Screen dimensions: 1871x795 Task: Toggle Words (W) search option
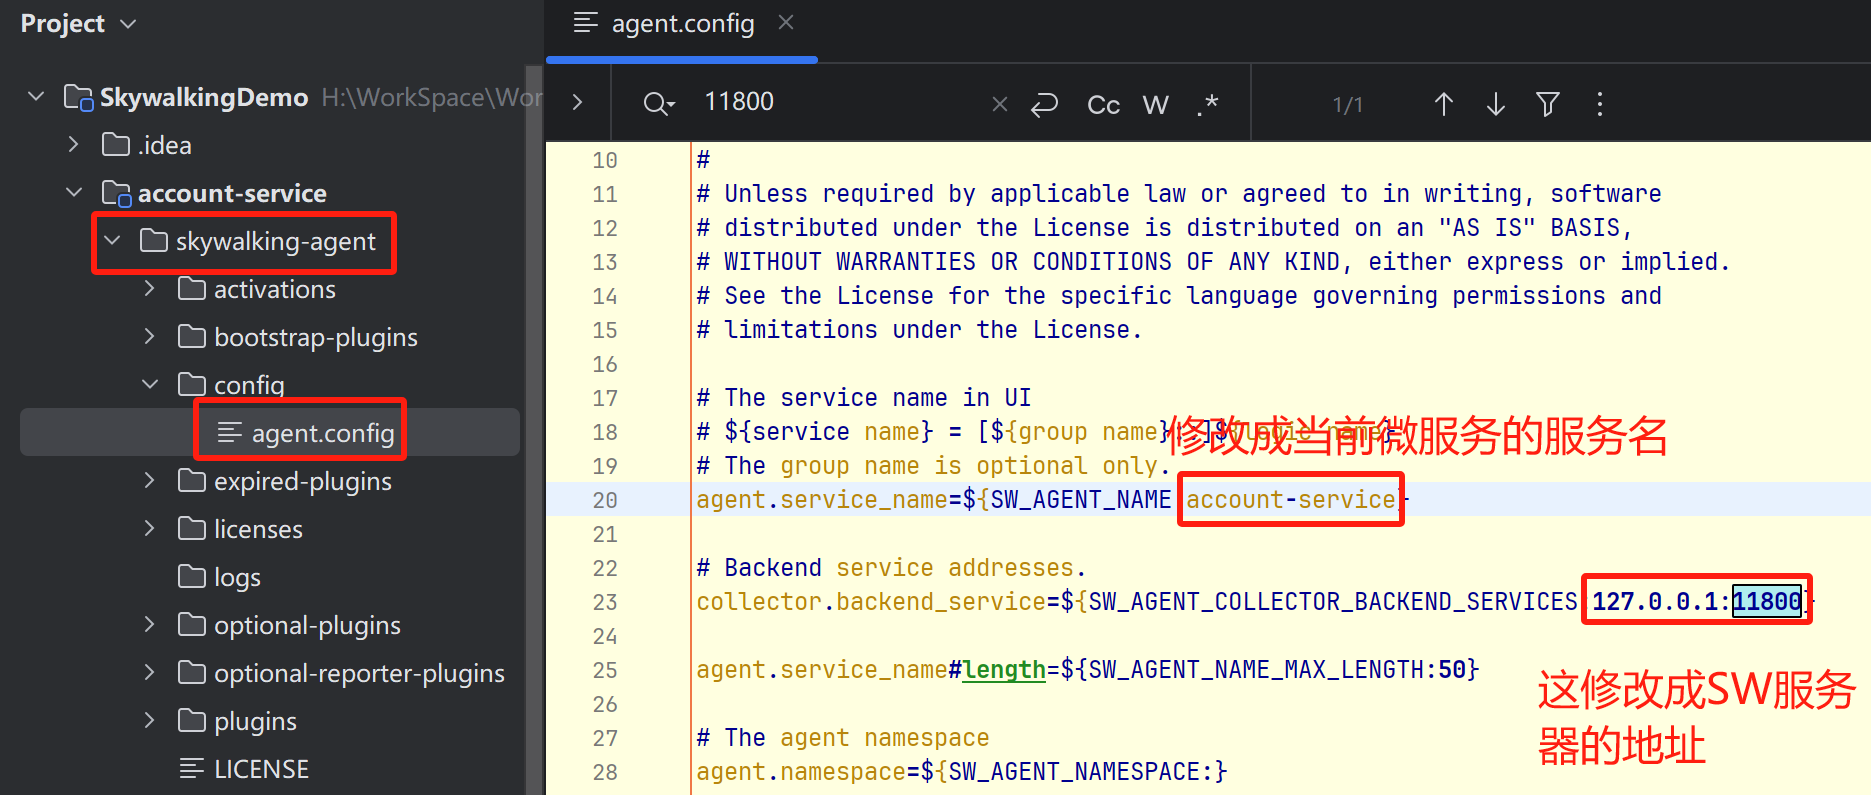pos(1155,104)
